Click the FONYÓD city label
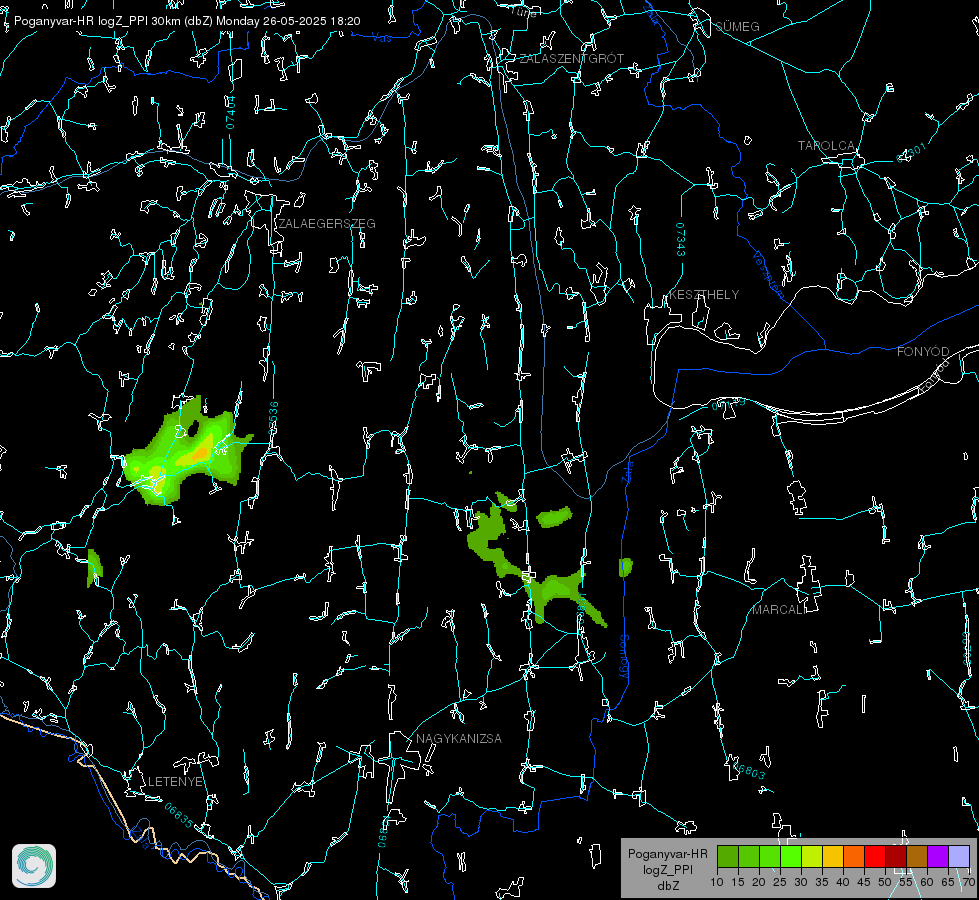This screenshot has height=900, width=979. pos(923,352)
